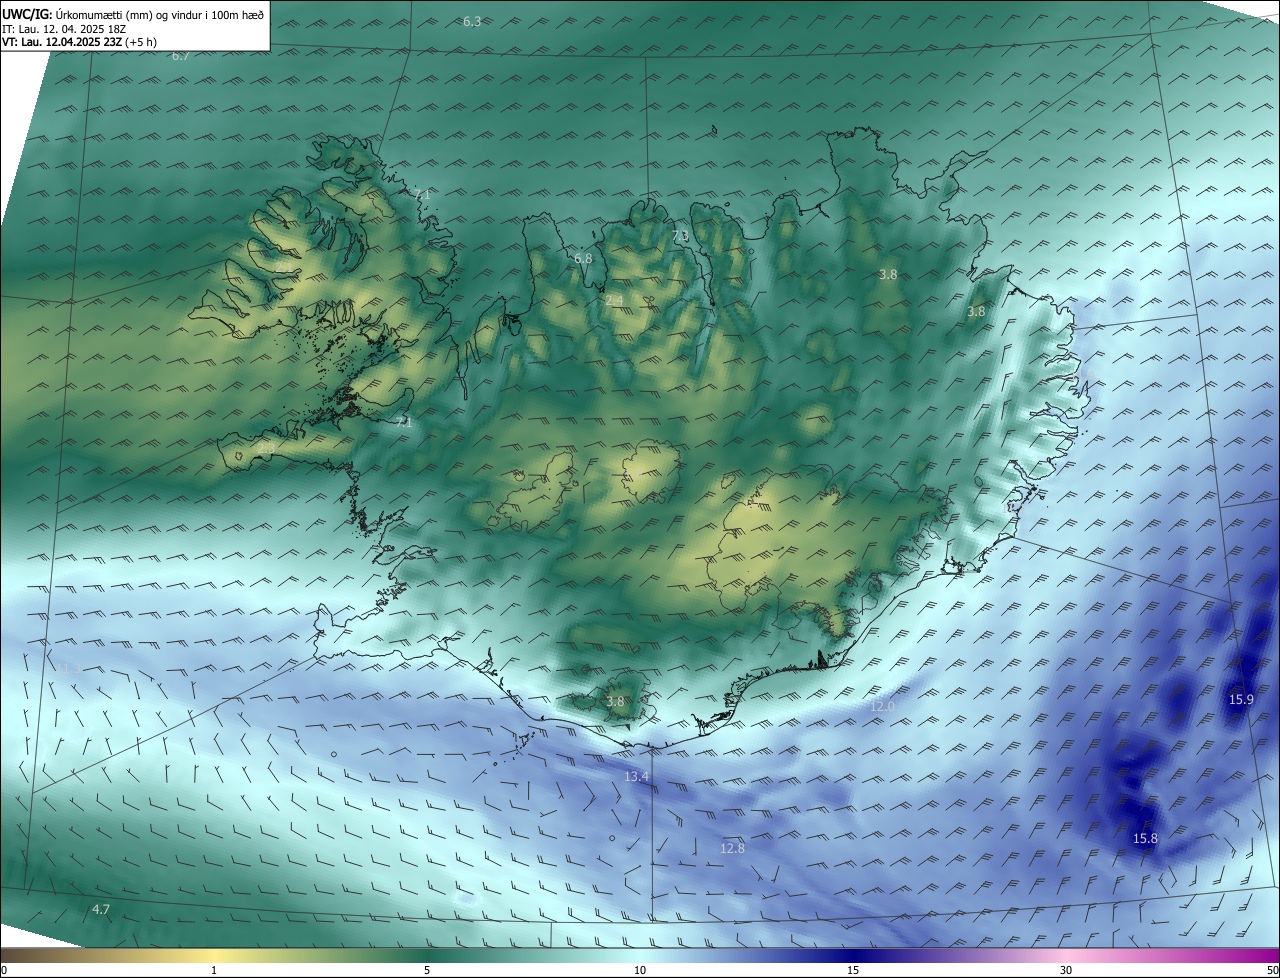This screenshot has height=978, width=1280.
Task: Click the 13.4 value label on the map
Action: click(x=636, y=777)
